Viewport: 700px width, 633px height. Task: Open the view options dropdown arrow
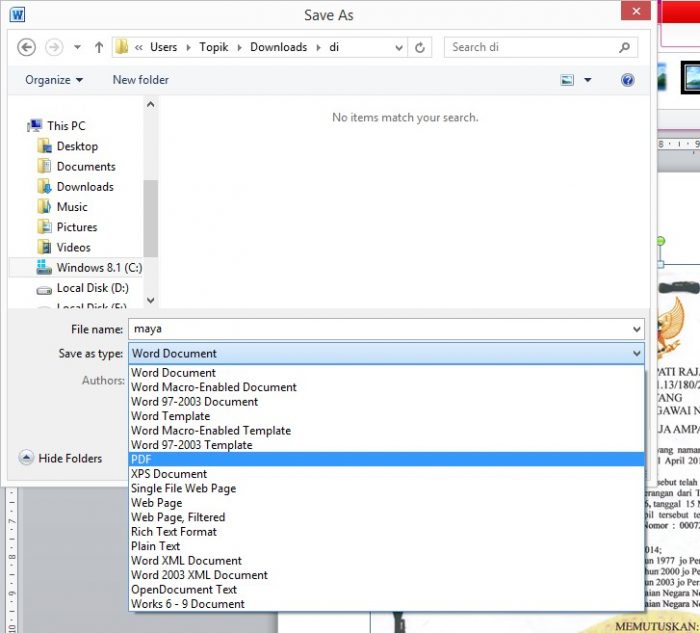click(588, 80)
